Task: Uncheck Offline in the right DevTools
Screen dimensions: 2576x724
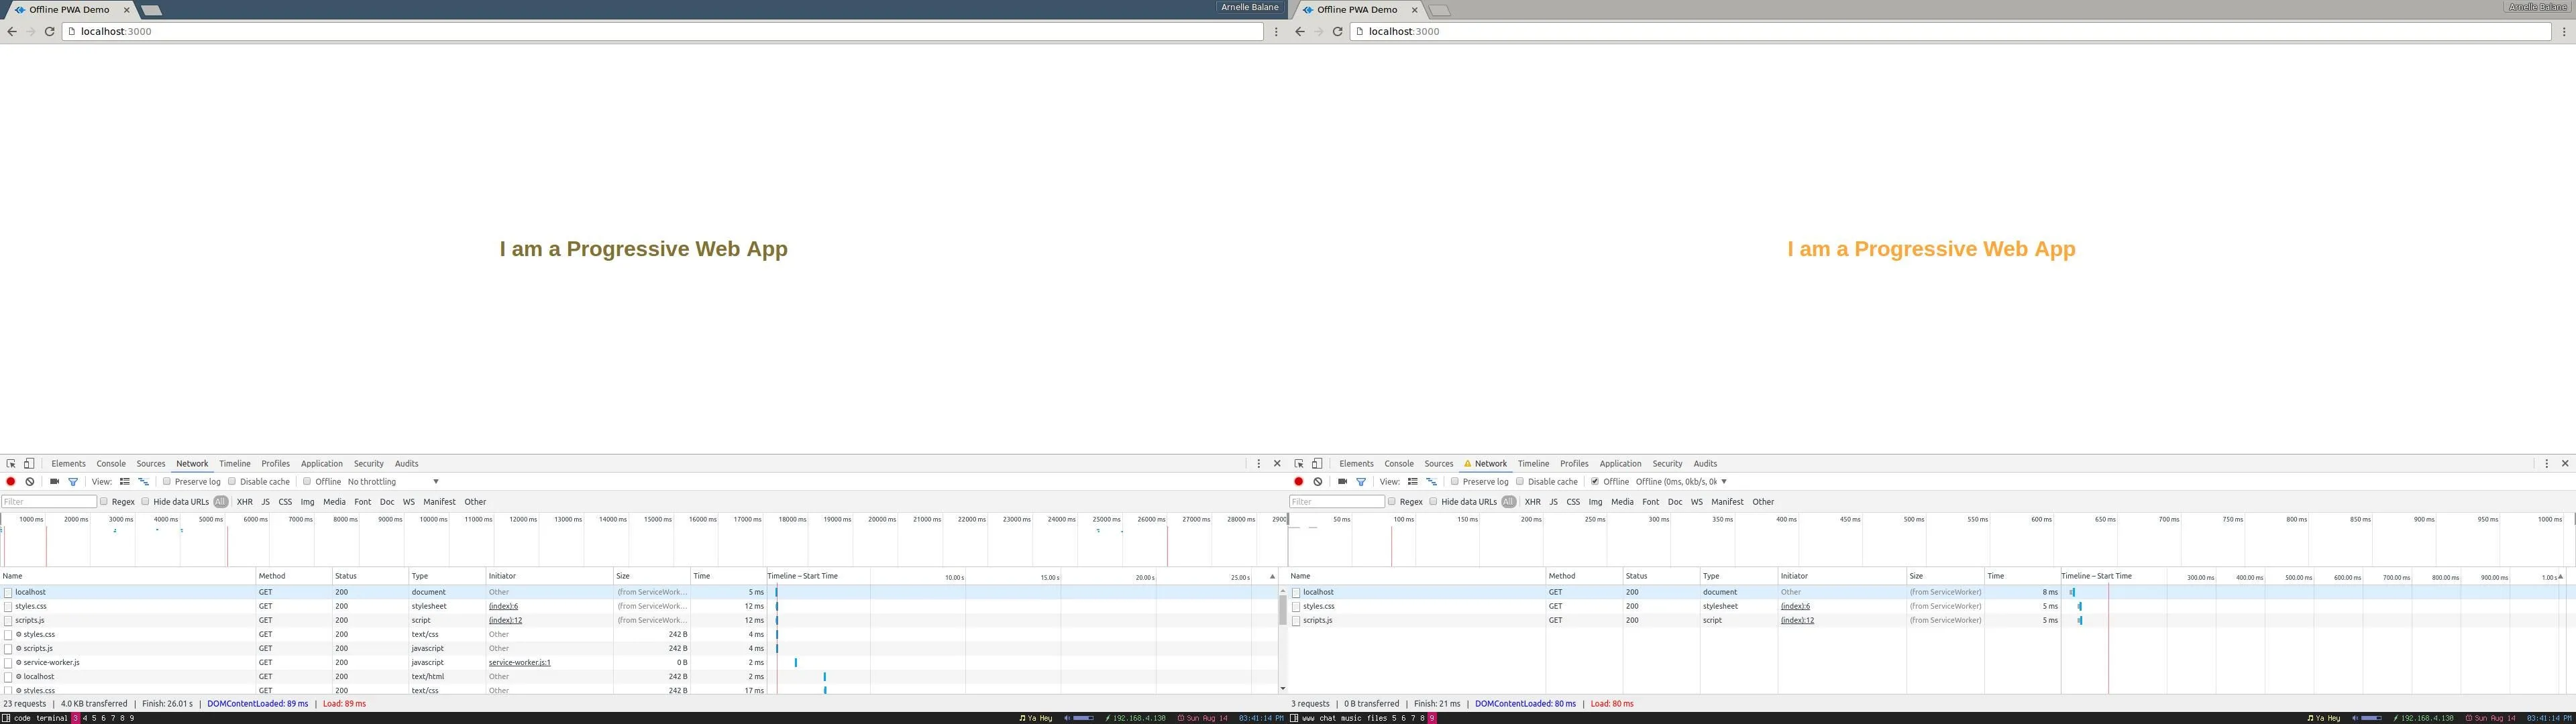Action: click(1594, 481)
